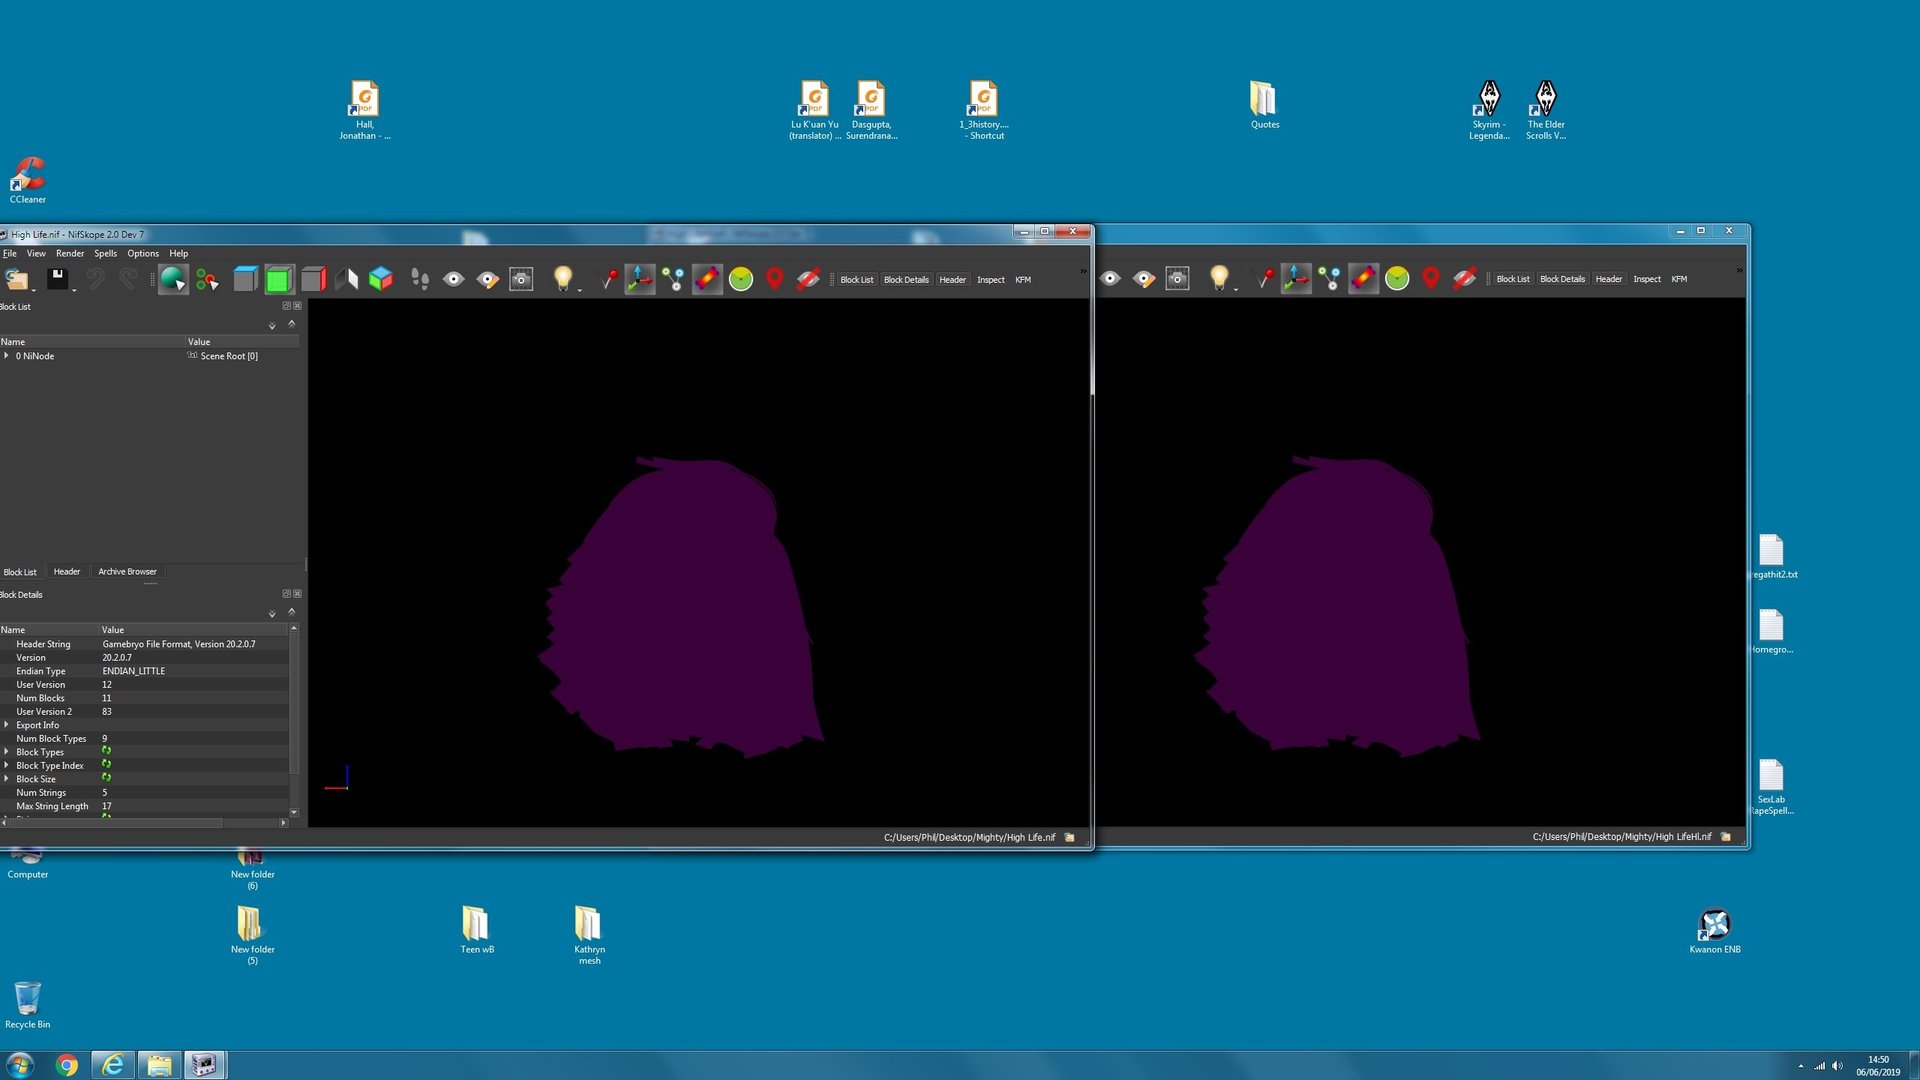Click the red map marker in right window

pos(1430,279)
